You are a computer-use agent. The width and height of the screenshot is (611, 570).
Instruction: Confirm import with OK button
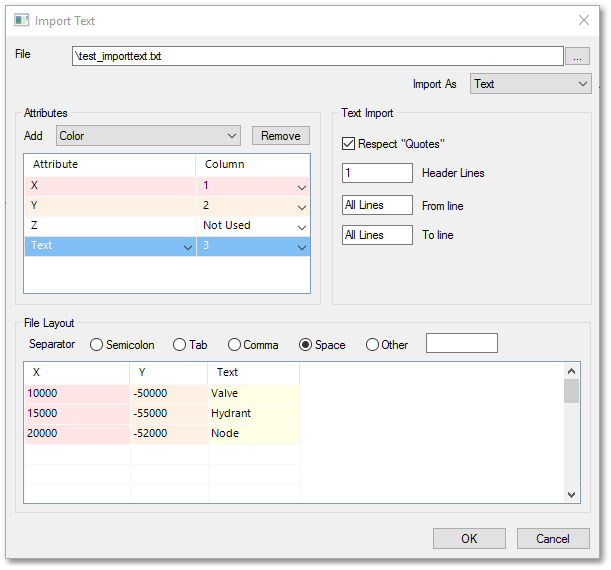(x=469, y=538)
